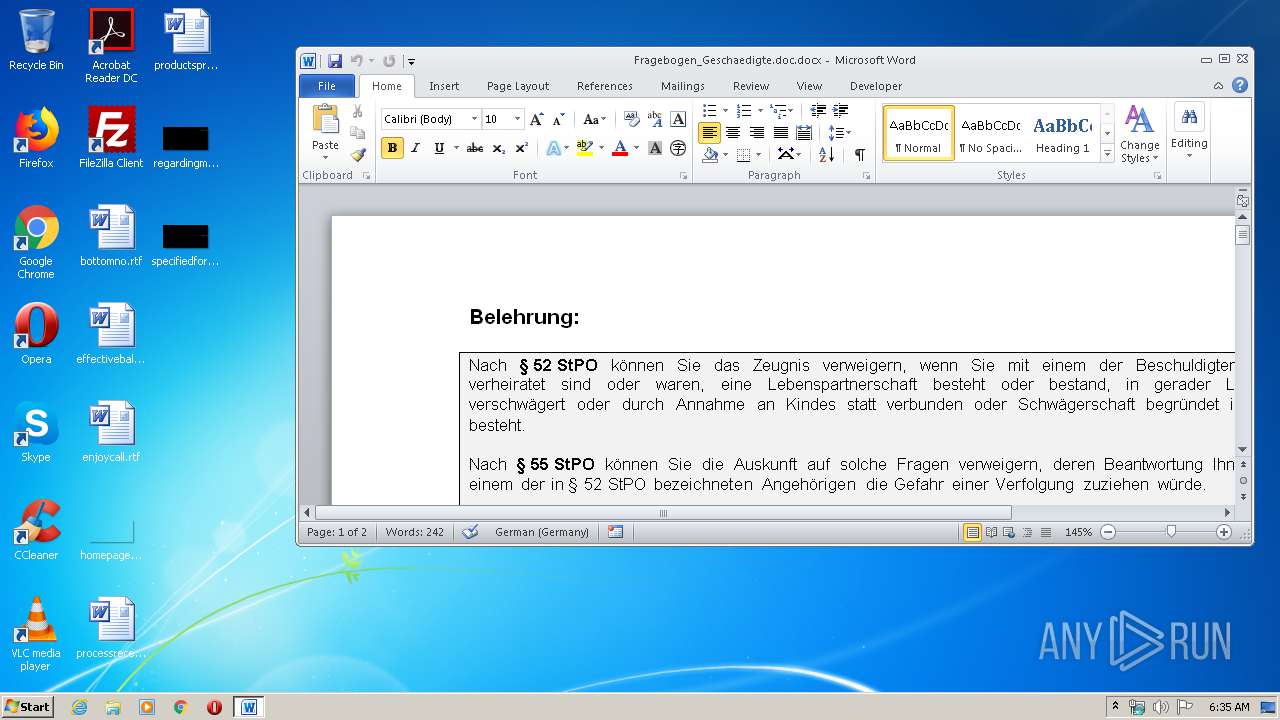This screenshot has width=1280, height=720.
Task: Open Paste options dropdown arrow
Action: click(x=325, y=157)
